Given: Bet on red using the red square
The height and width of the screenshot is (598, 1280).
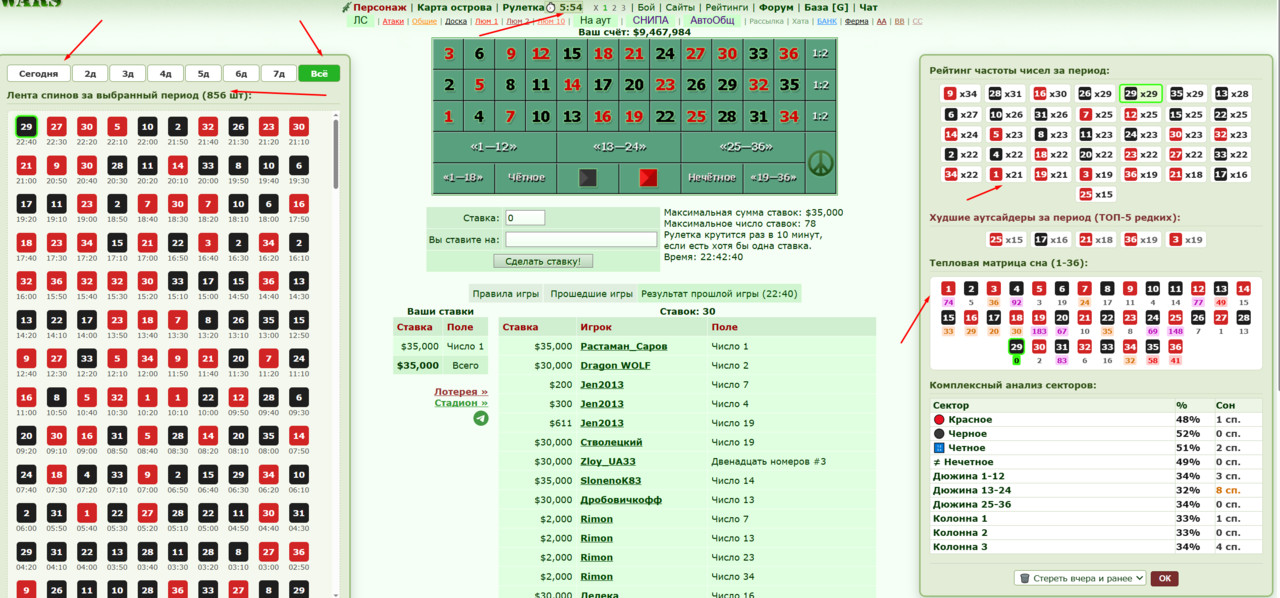Looking at the screenshot, I should click(649, 177).
